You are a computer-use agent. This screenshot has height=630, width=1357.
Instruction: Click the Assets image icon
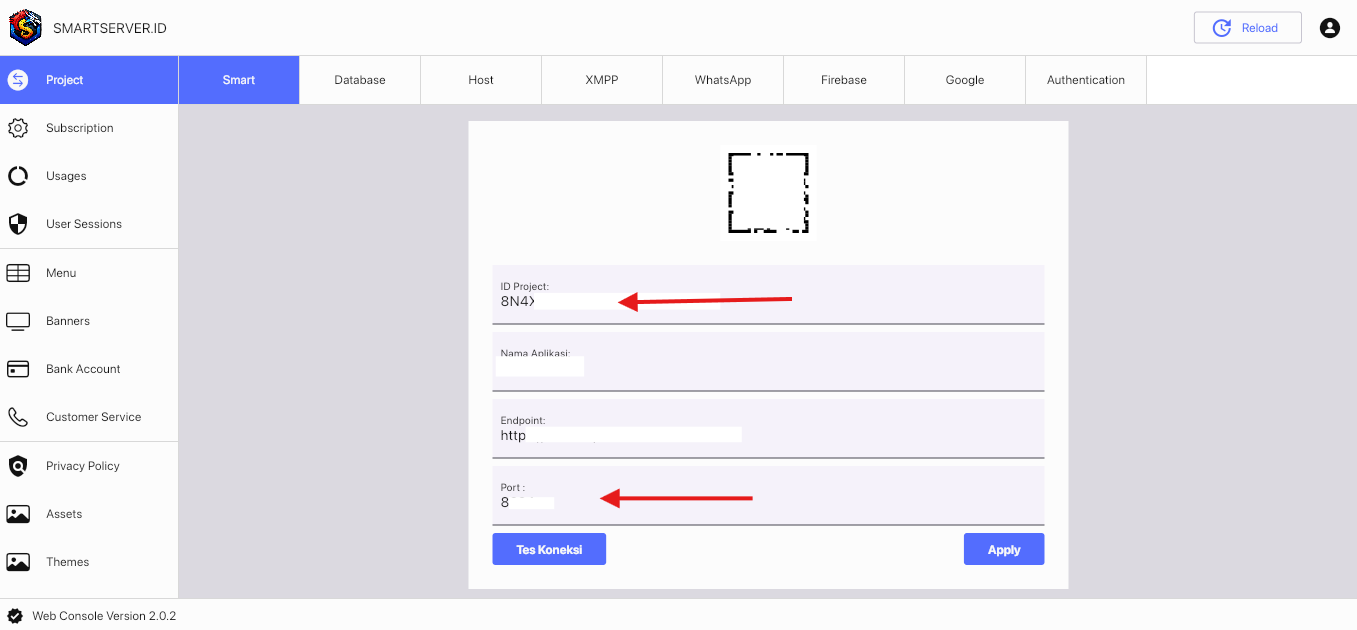(18, 514)
